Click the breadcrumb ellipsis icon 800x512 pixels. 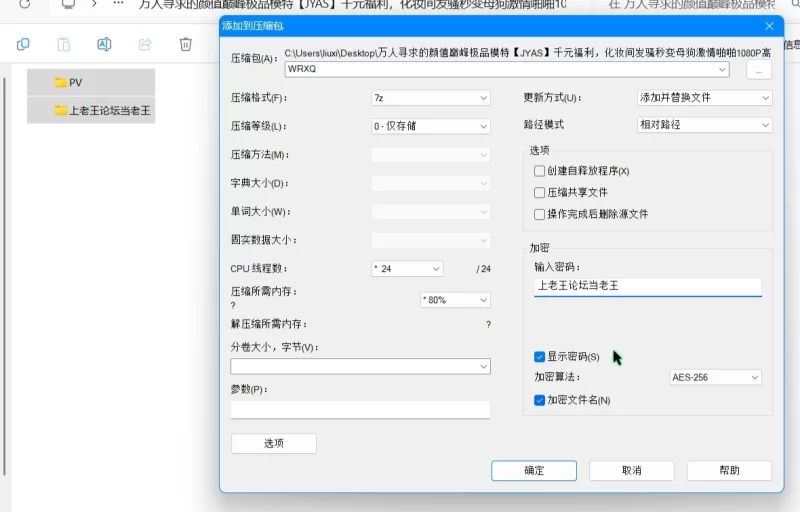click(119, 4)
